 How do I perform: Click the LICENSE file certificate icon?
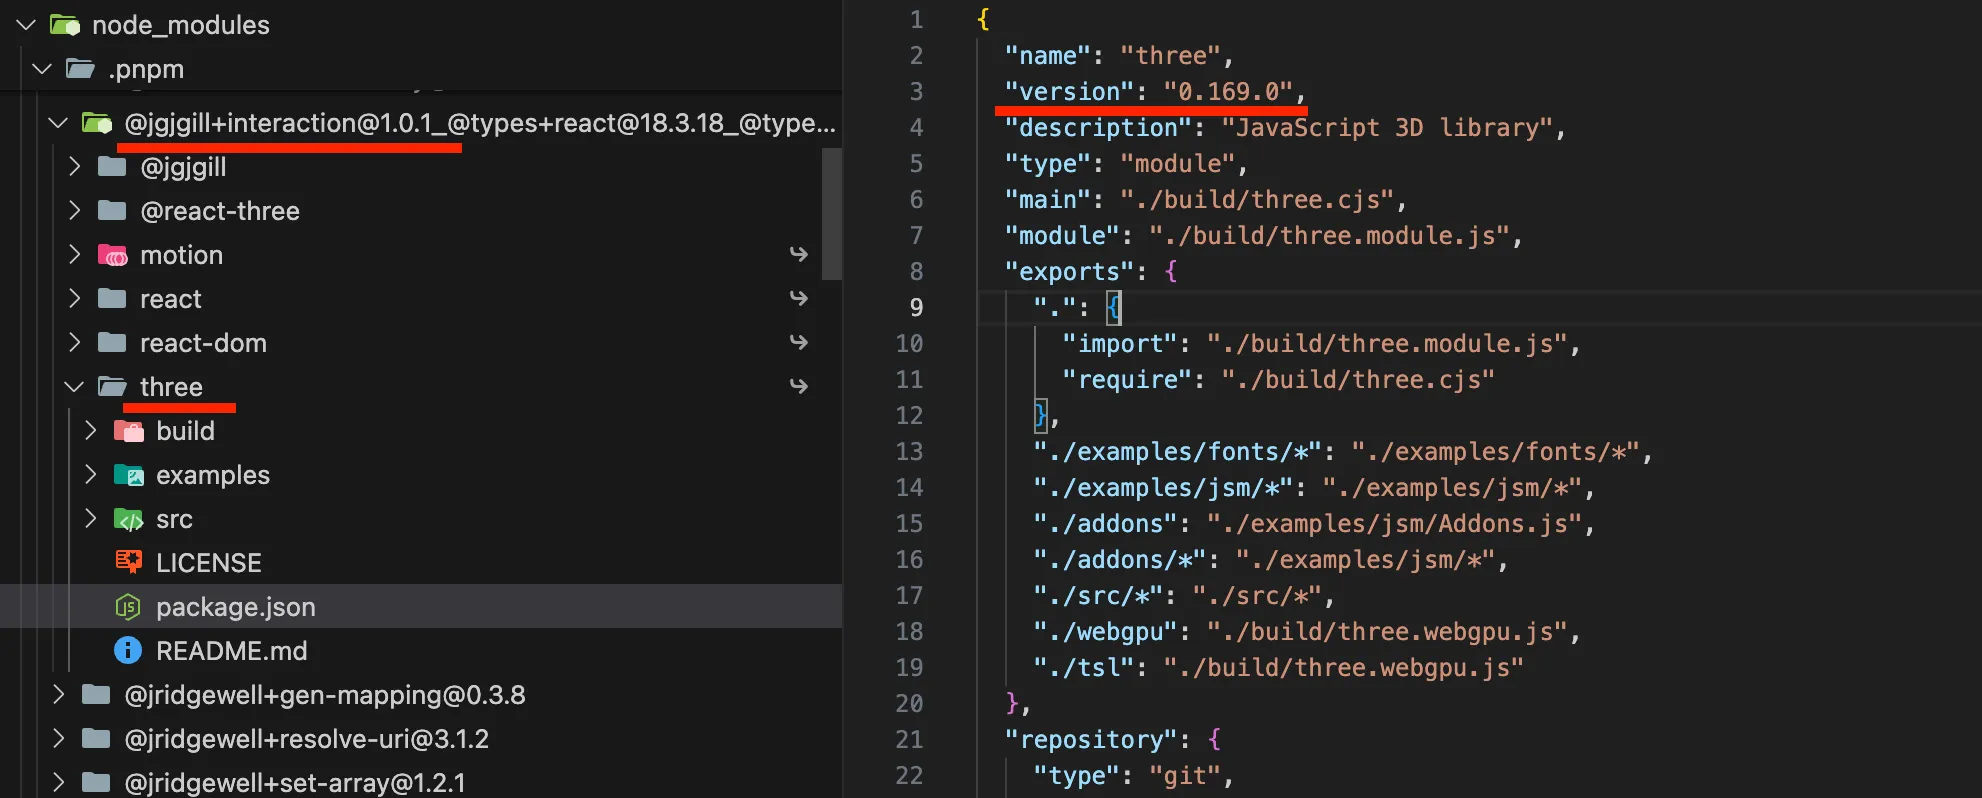click(128, 562)
